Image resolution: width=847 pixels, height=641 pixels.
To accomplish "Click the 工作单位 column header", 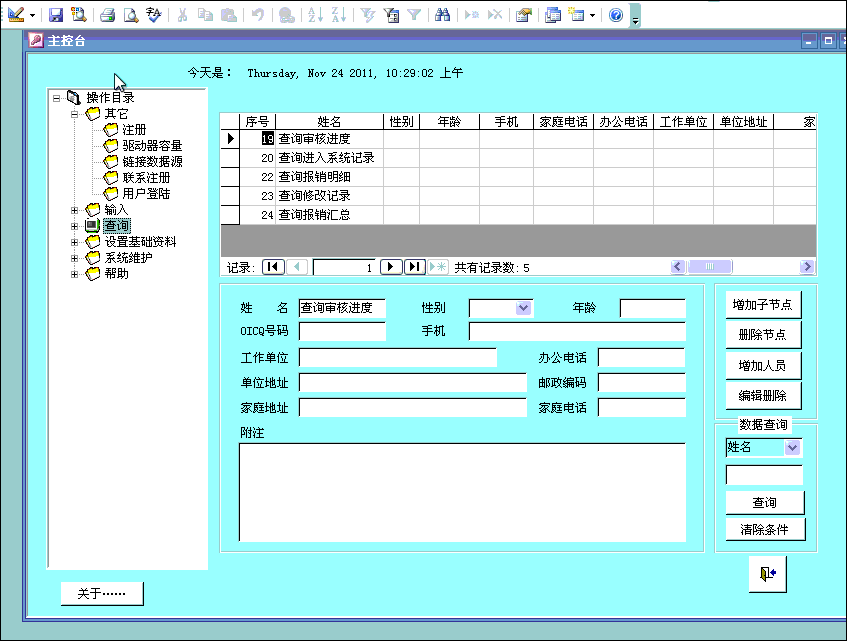I will tap(683, 122).
